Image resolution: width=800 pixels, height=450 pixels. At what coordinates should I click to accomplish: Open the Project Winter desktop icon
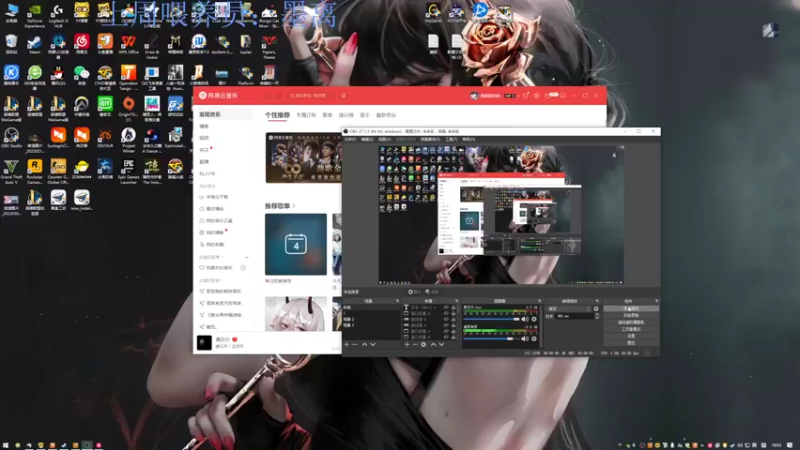[x=129, y=139]
